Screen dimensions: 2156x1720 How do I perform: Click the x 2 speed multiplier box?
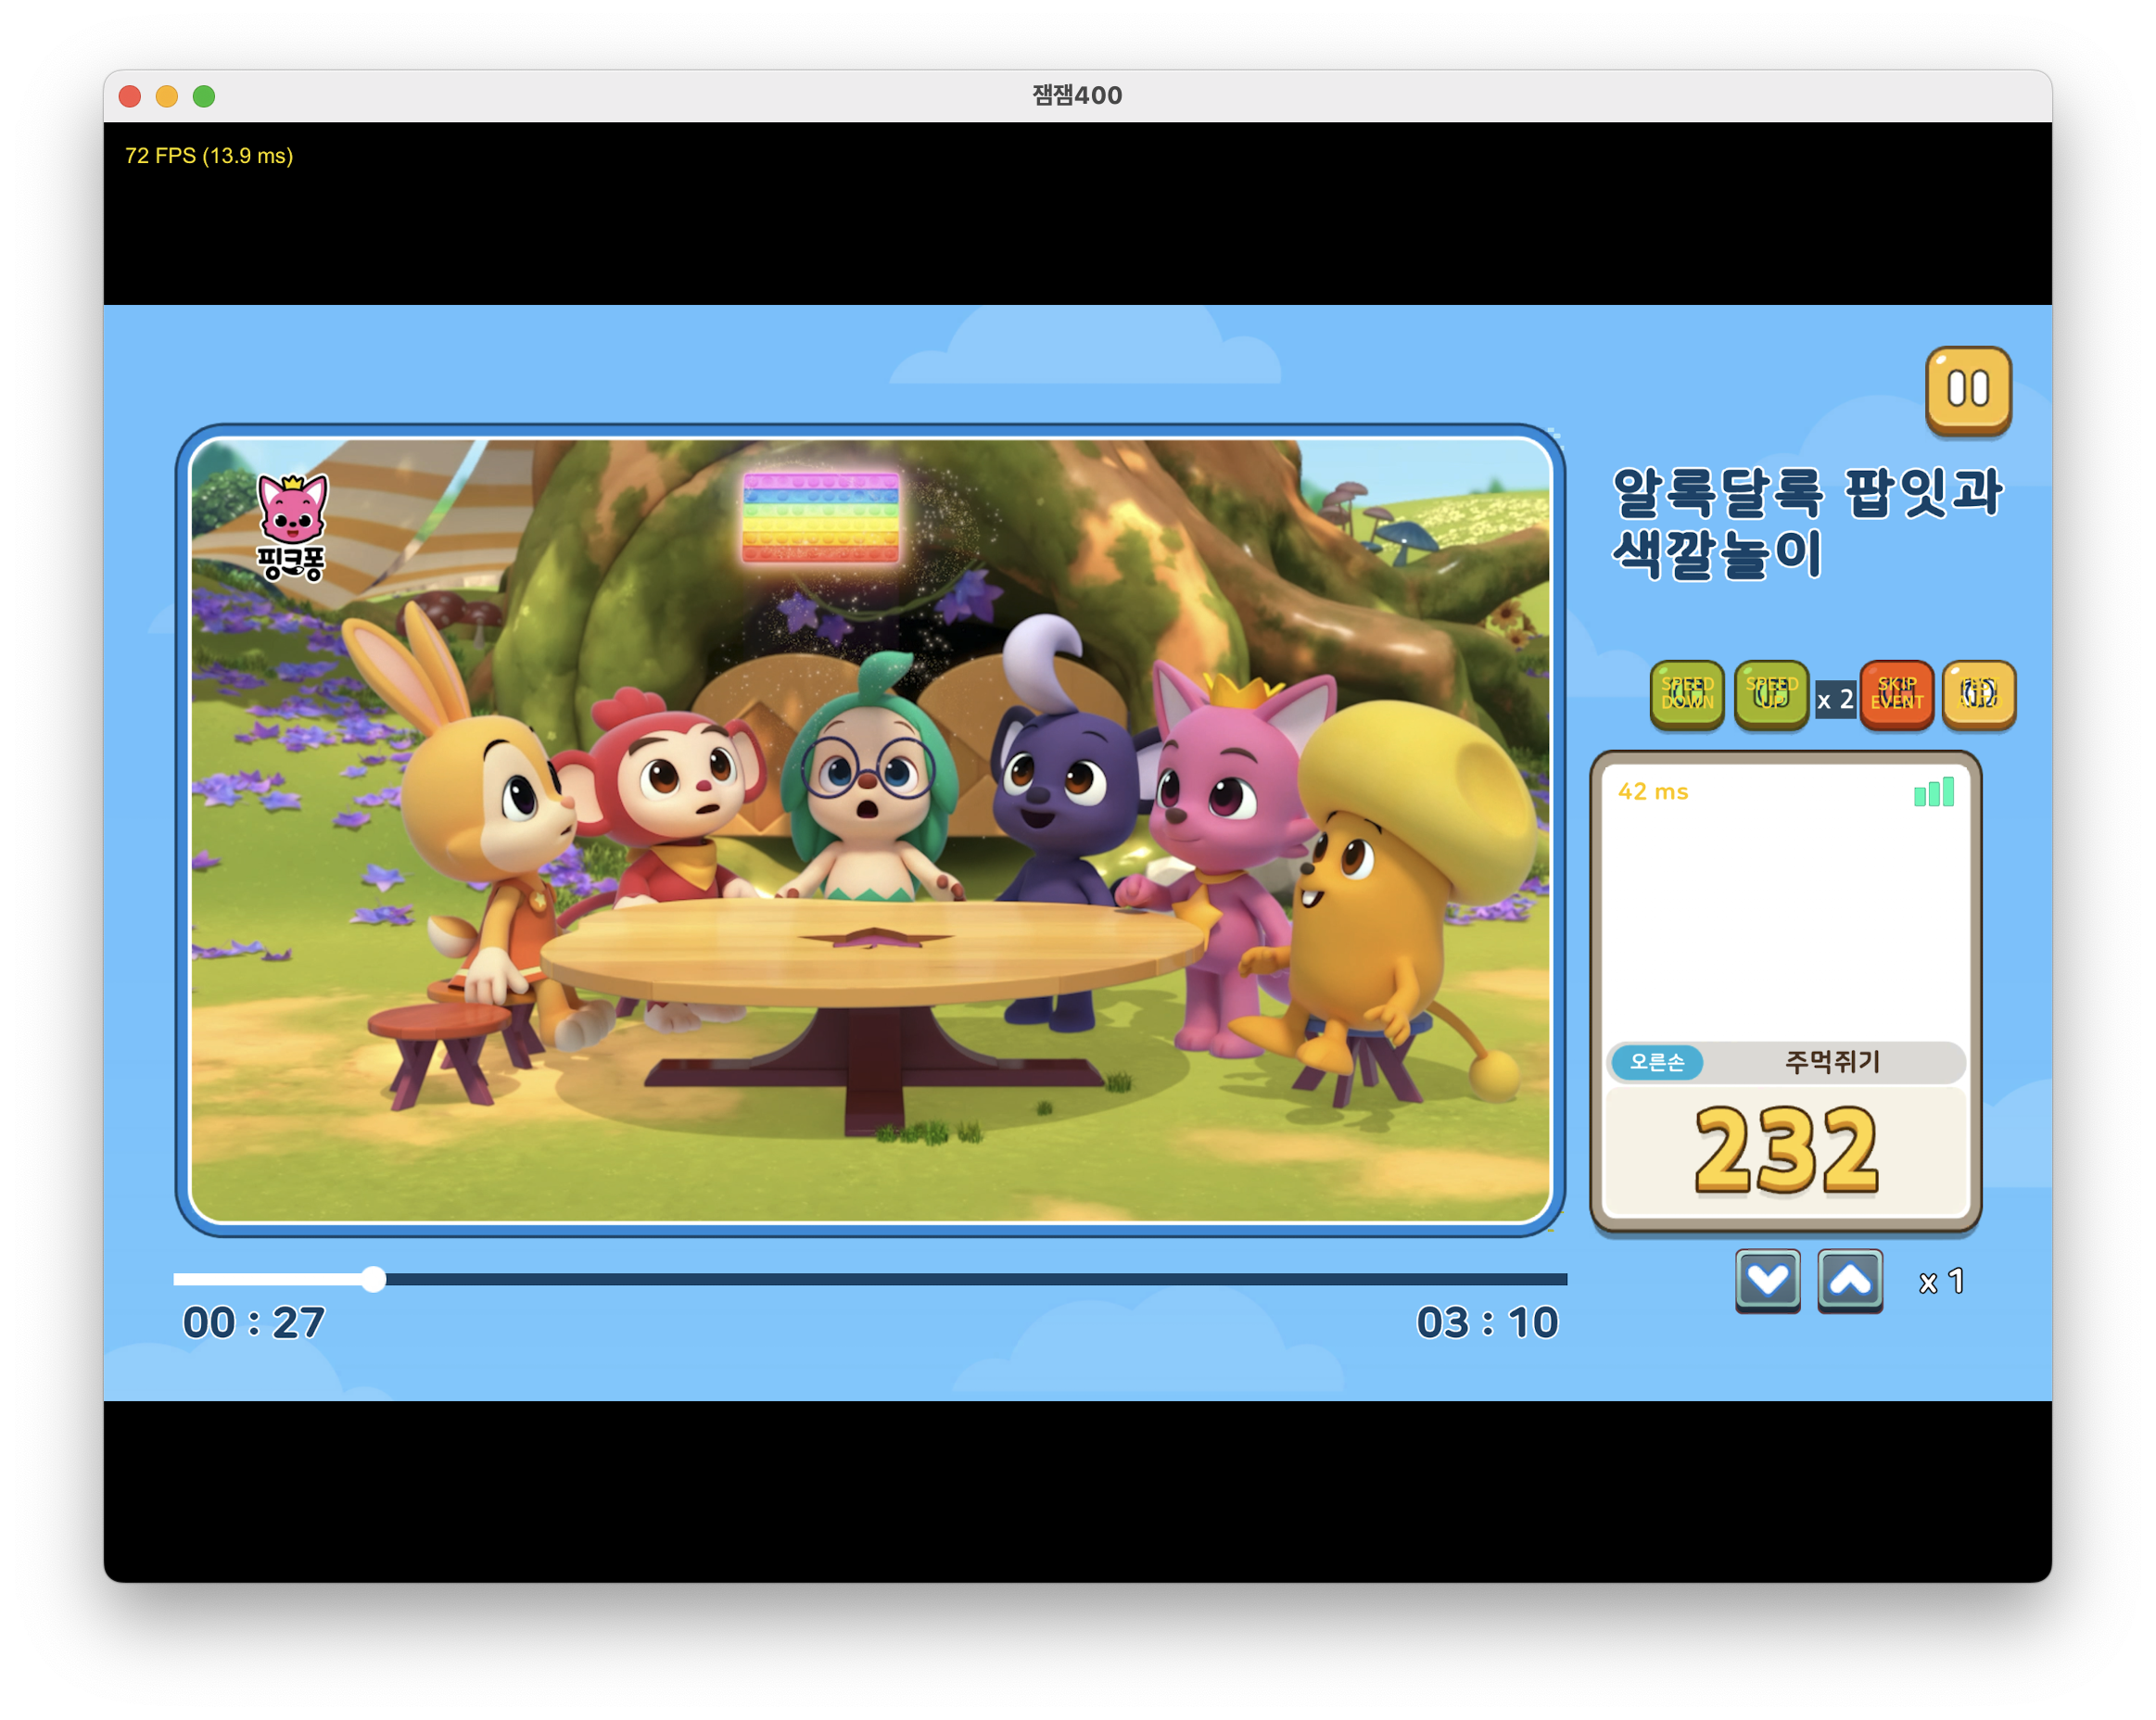tap(1834, 699)
